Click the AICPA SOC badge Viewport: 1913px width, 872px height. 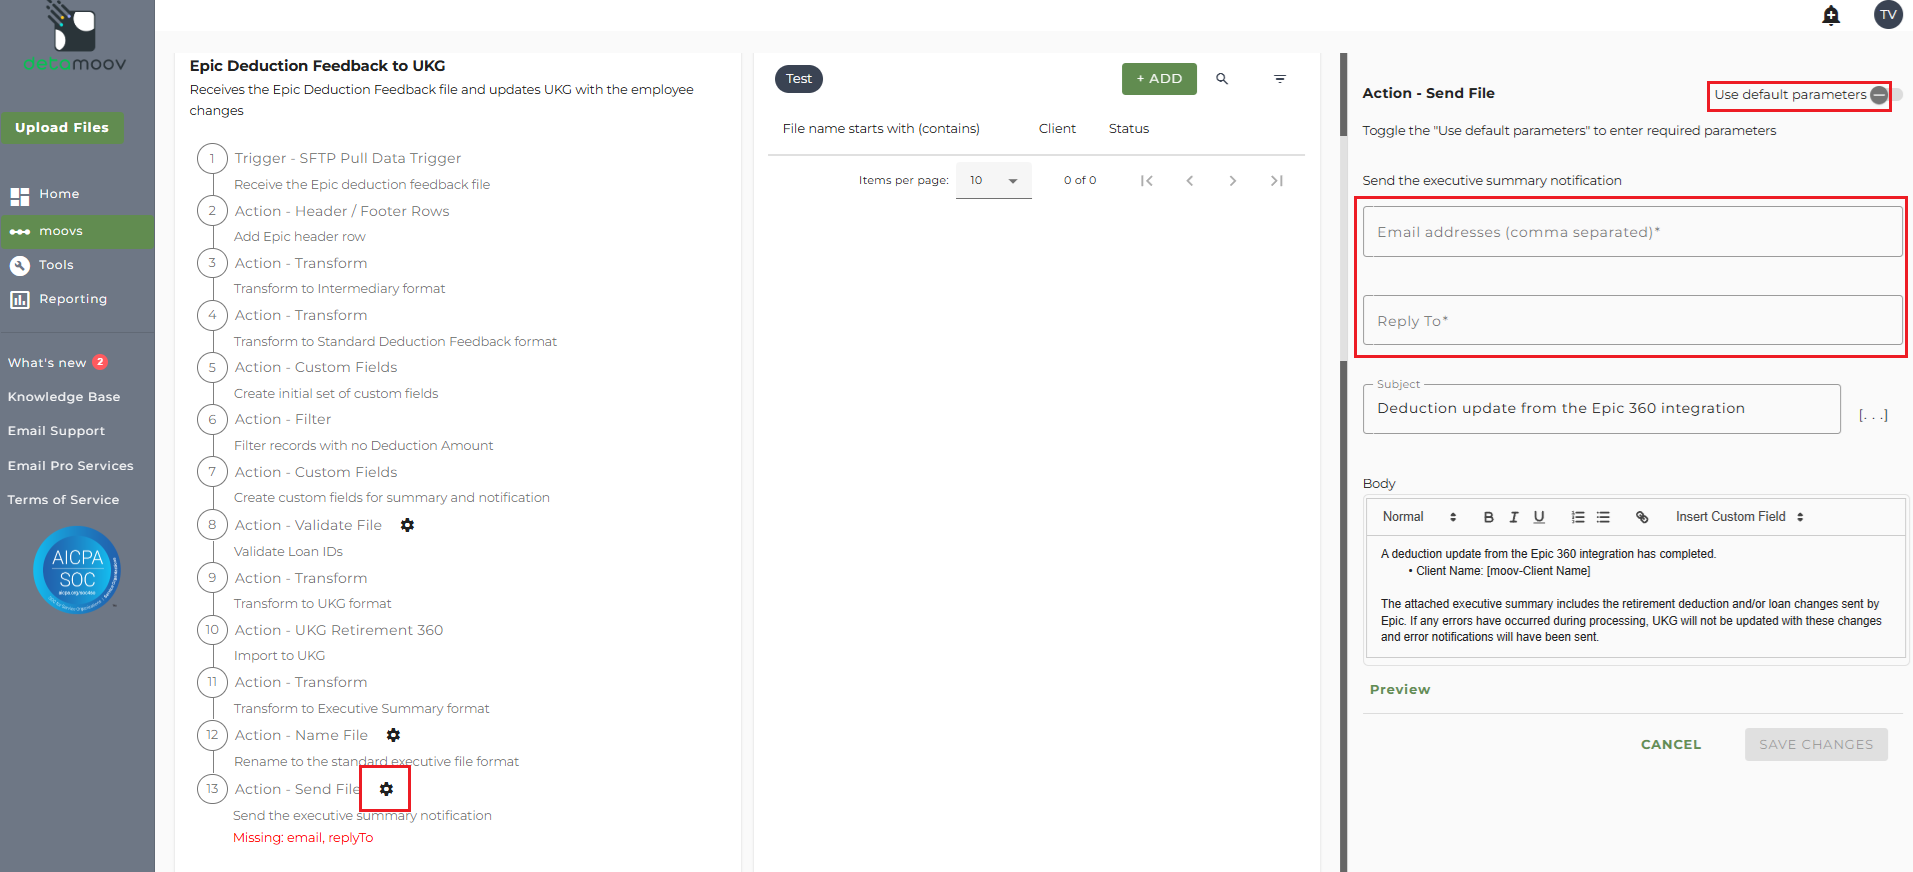(x=77, y=569)
